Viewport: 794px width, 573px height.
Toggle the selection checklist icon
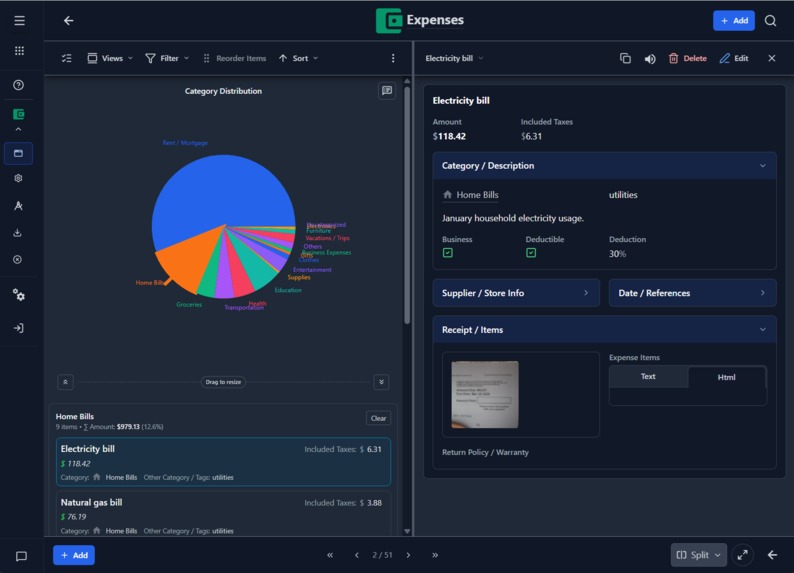point(66,58)
